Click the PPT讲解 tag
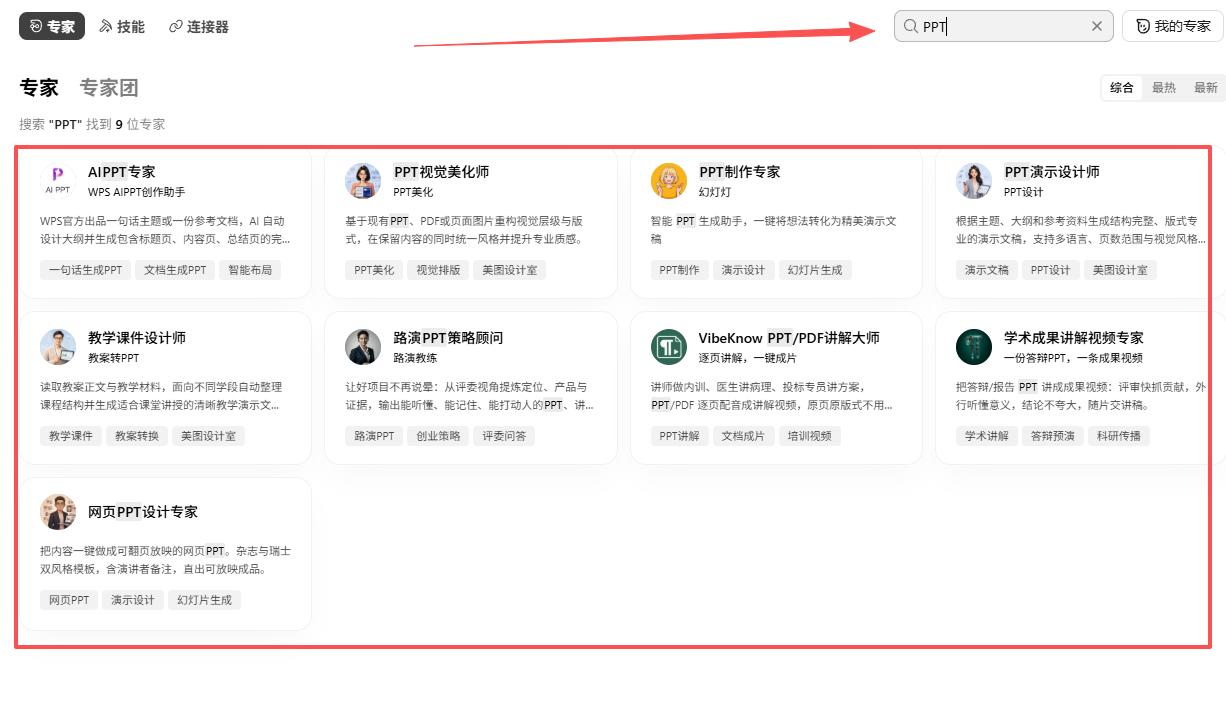The width and height of the screenshot is (1226, 702). (x=680, y=436)
